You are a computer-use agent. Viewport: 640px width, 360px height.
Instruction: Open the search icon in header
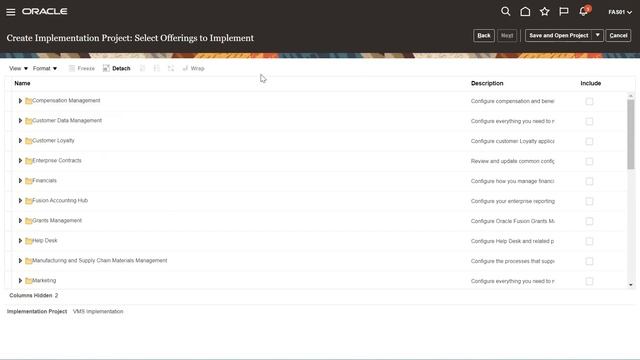(x=505, y=11)
